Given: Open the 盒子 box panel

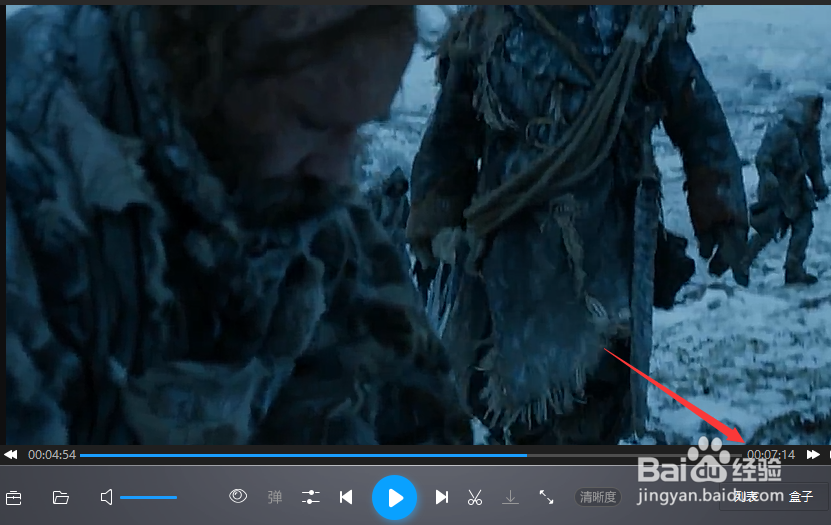Looking at the screenshot, I should 801,496.
